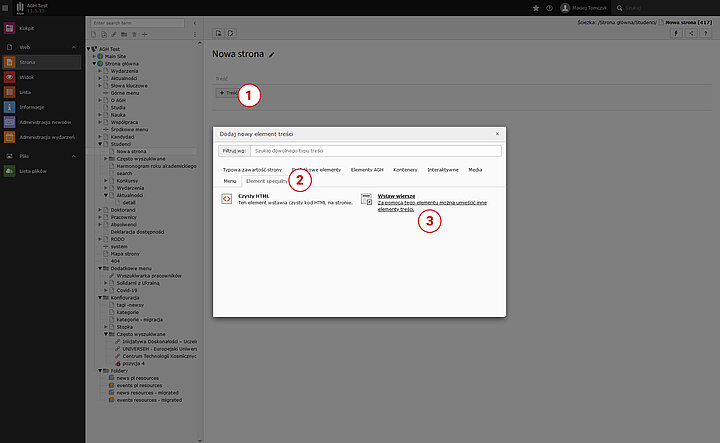Click the content type filter field
The image size is (720, 443).
tap(375, 151)
